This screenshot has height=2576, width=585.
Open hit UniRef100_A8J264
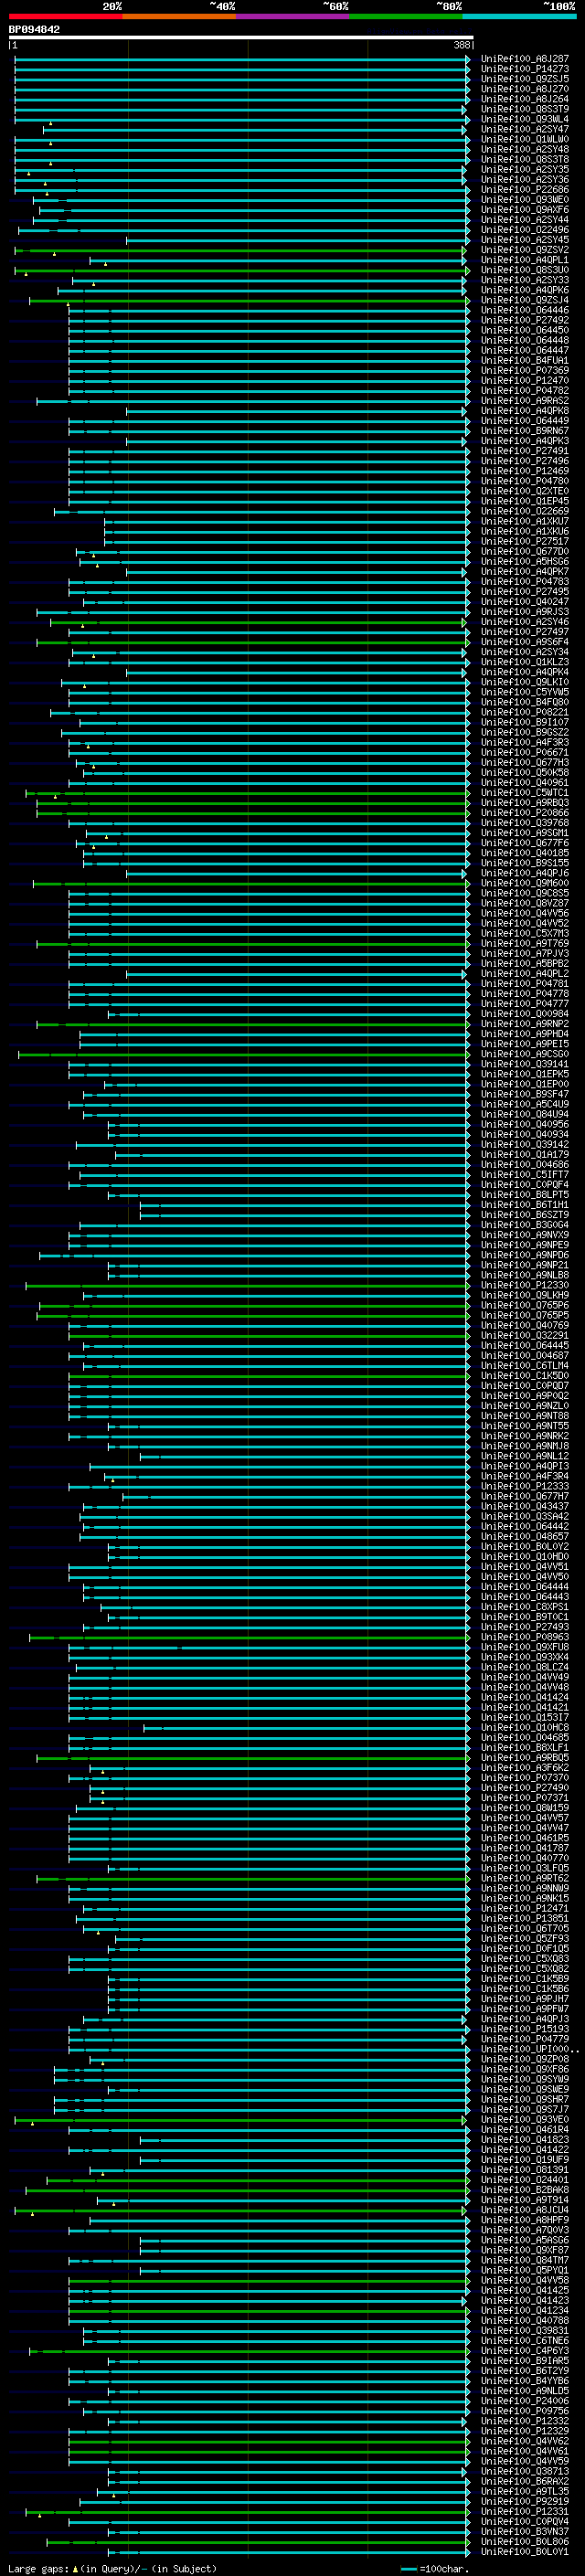click(525, 99)
